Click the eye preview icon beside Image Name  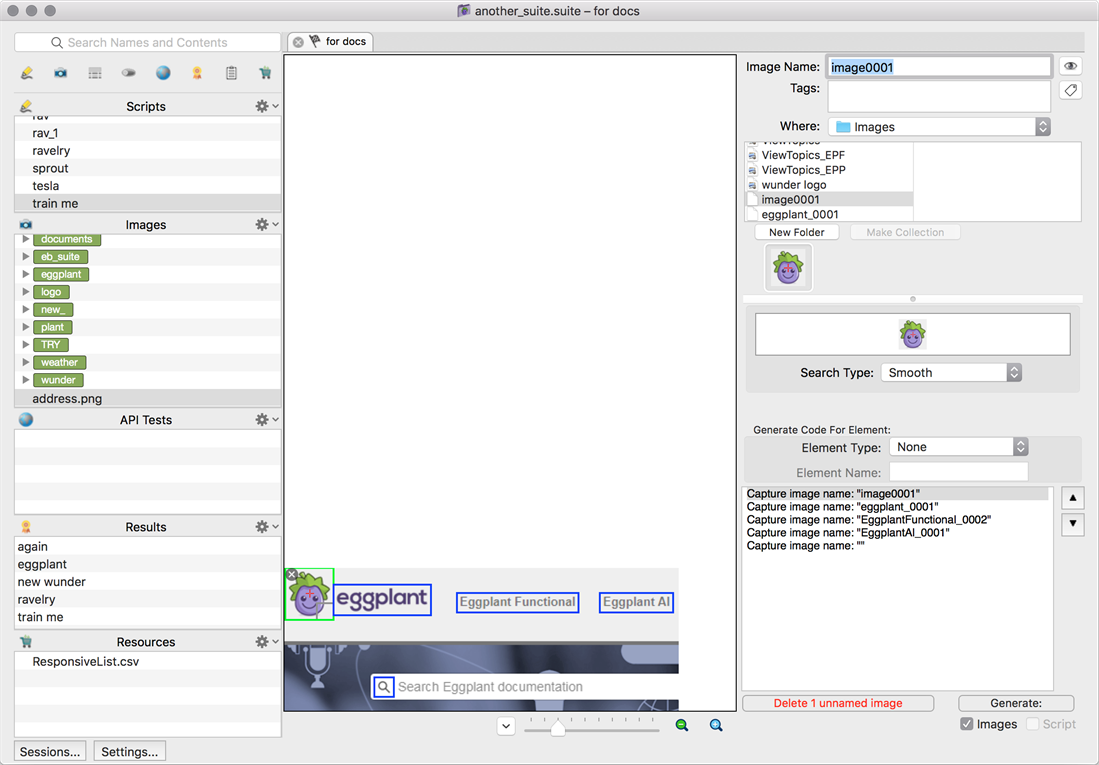1070,67
